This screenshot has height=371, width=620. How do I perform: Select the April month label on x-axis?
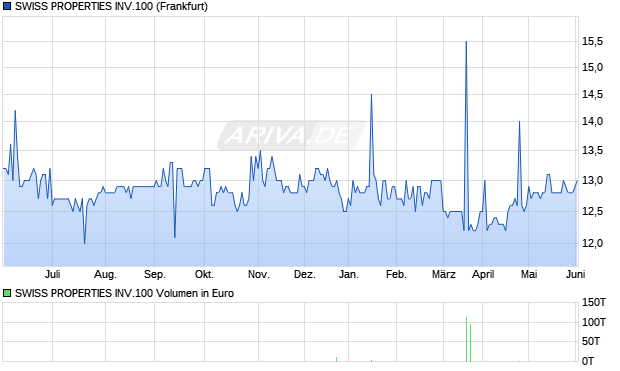(x=483, y=274)
